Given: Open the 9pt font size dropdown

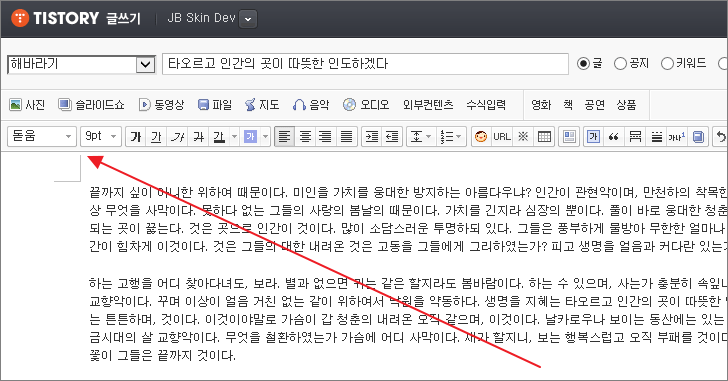Looking at the screenshot, I should (101, 136).
